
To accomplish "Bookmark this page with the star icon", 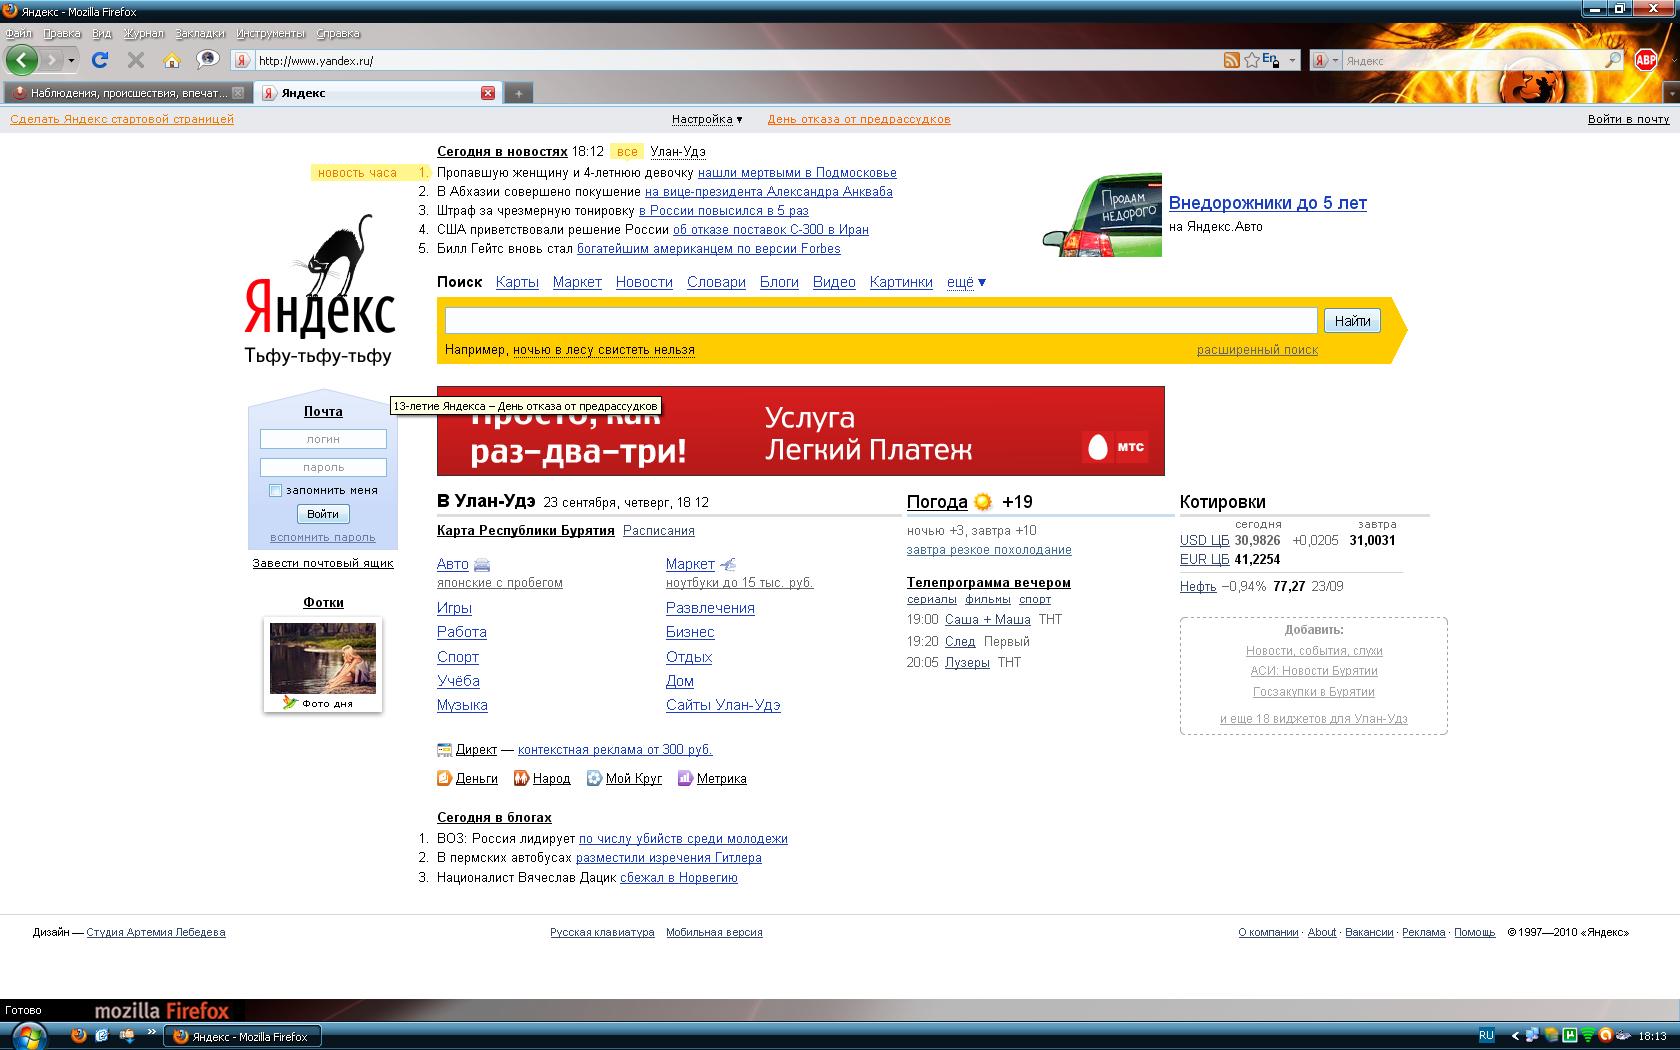I will tap(1252, 60).
